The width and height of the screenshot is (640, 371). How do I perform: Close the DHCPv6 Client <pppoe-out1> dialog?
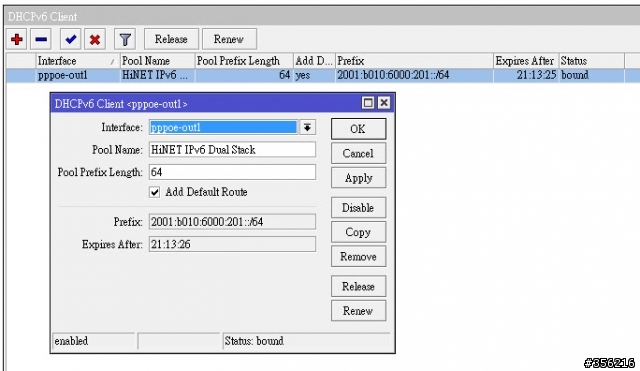pos(384,103)
